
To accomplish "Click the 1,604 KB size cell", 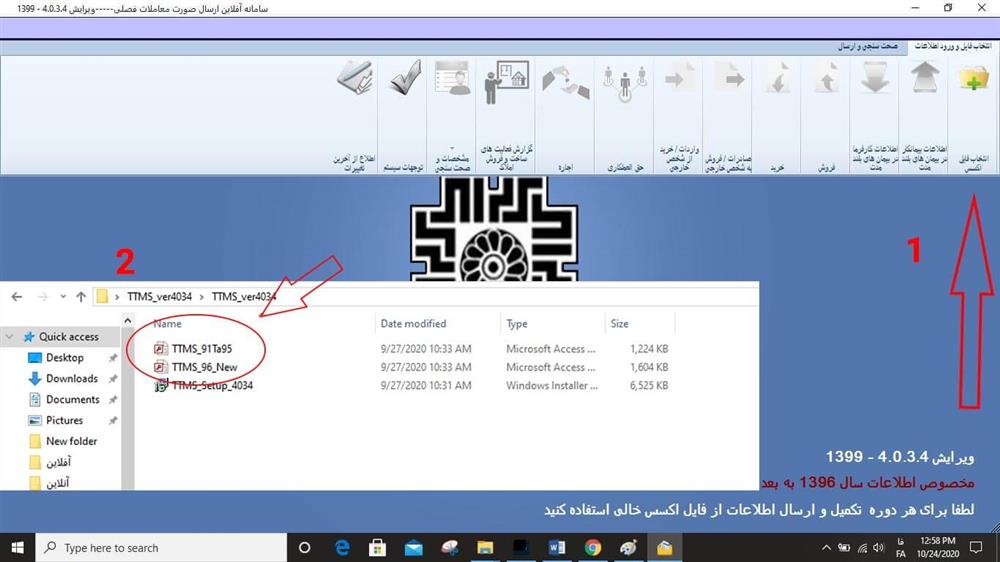I will tap(649, 367).
